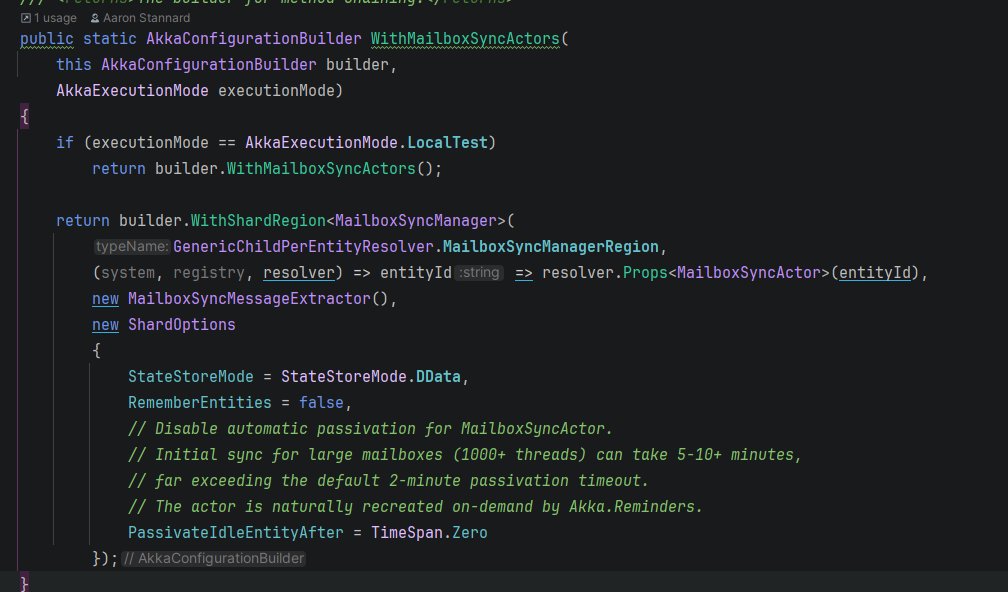The image size is (1008, 592).
Task: Click 'DData' enum value
Action: click(438, 377)
